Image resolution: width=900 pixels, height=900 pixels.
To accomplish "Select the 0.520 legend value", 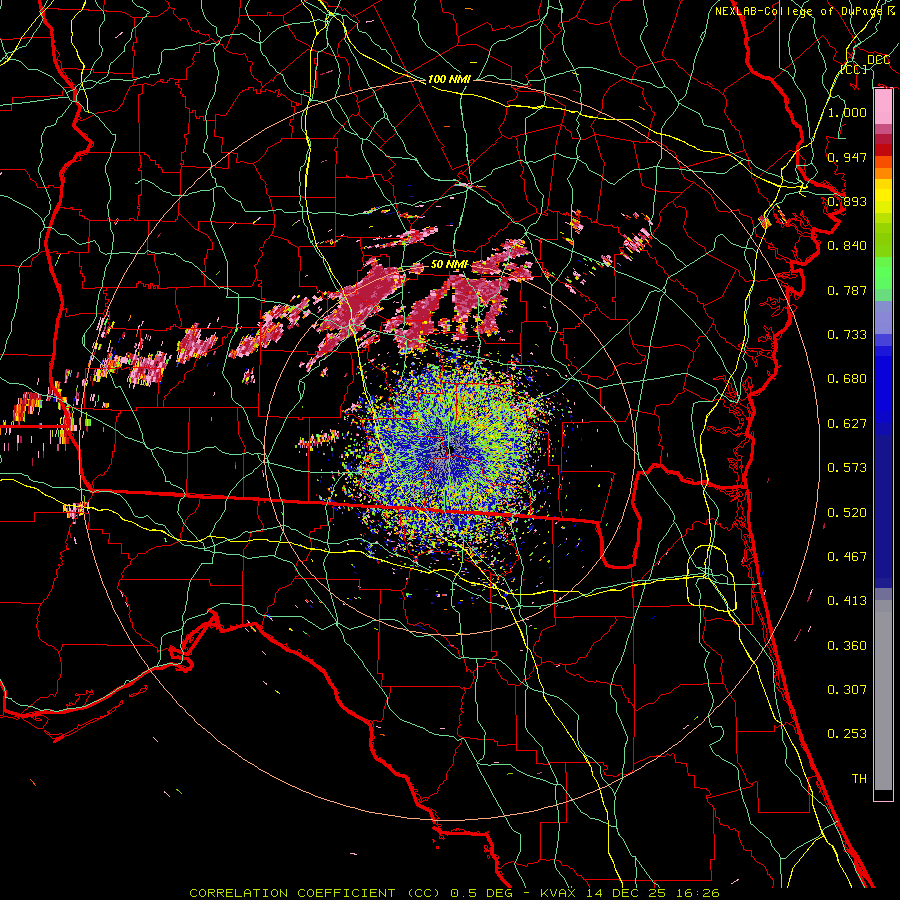I will coord(847,512).
